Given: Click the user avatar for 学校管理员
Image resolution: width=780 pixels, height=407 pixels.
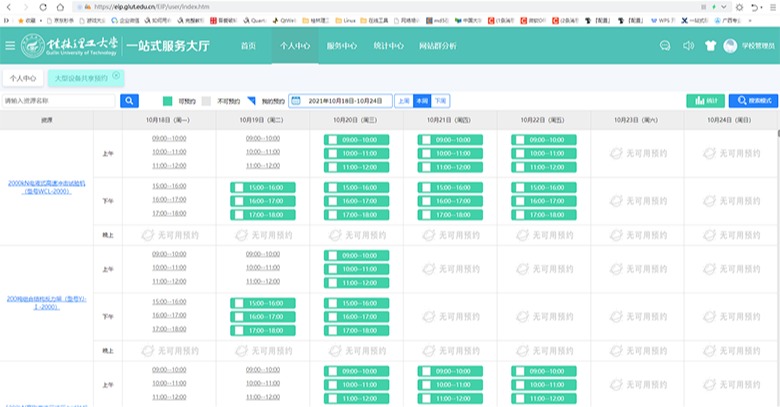Looking at the screenshot, I should click(730, 46).
